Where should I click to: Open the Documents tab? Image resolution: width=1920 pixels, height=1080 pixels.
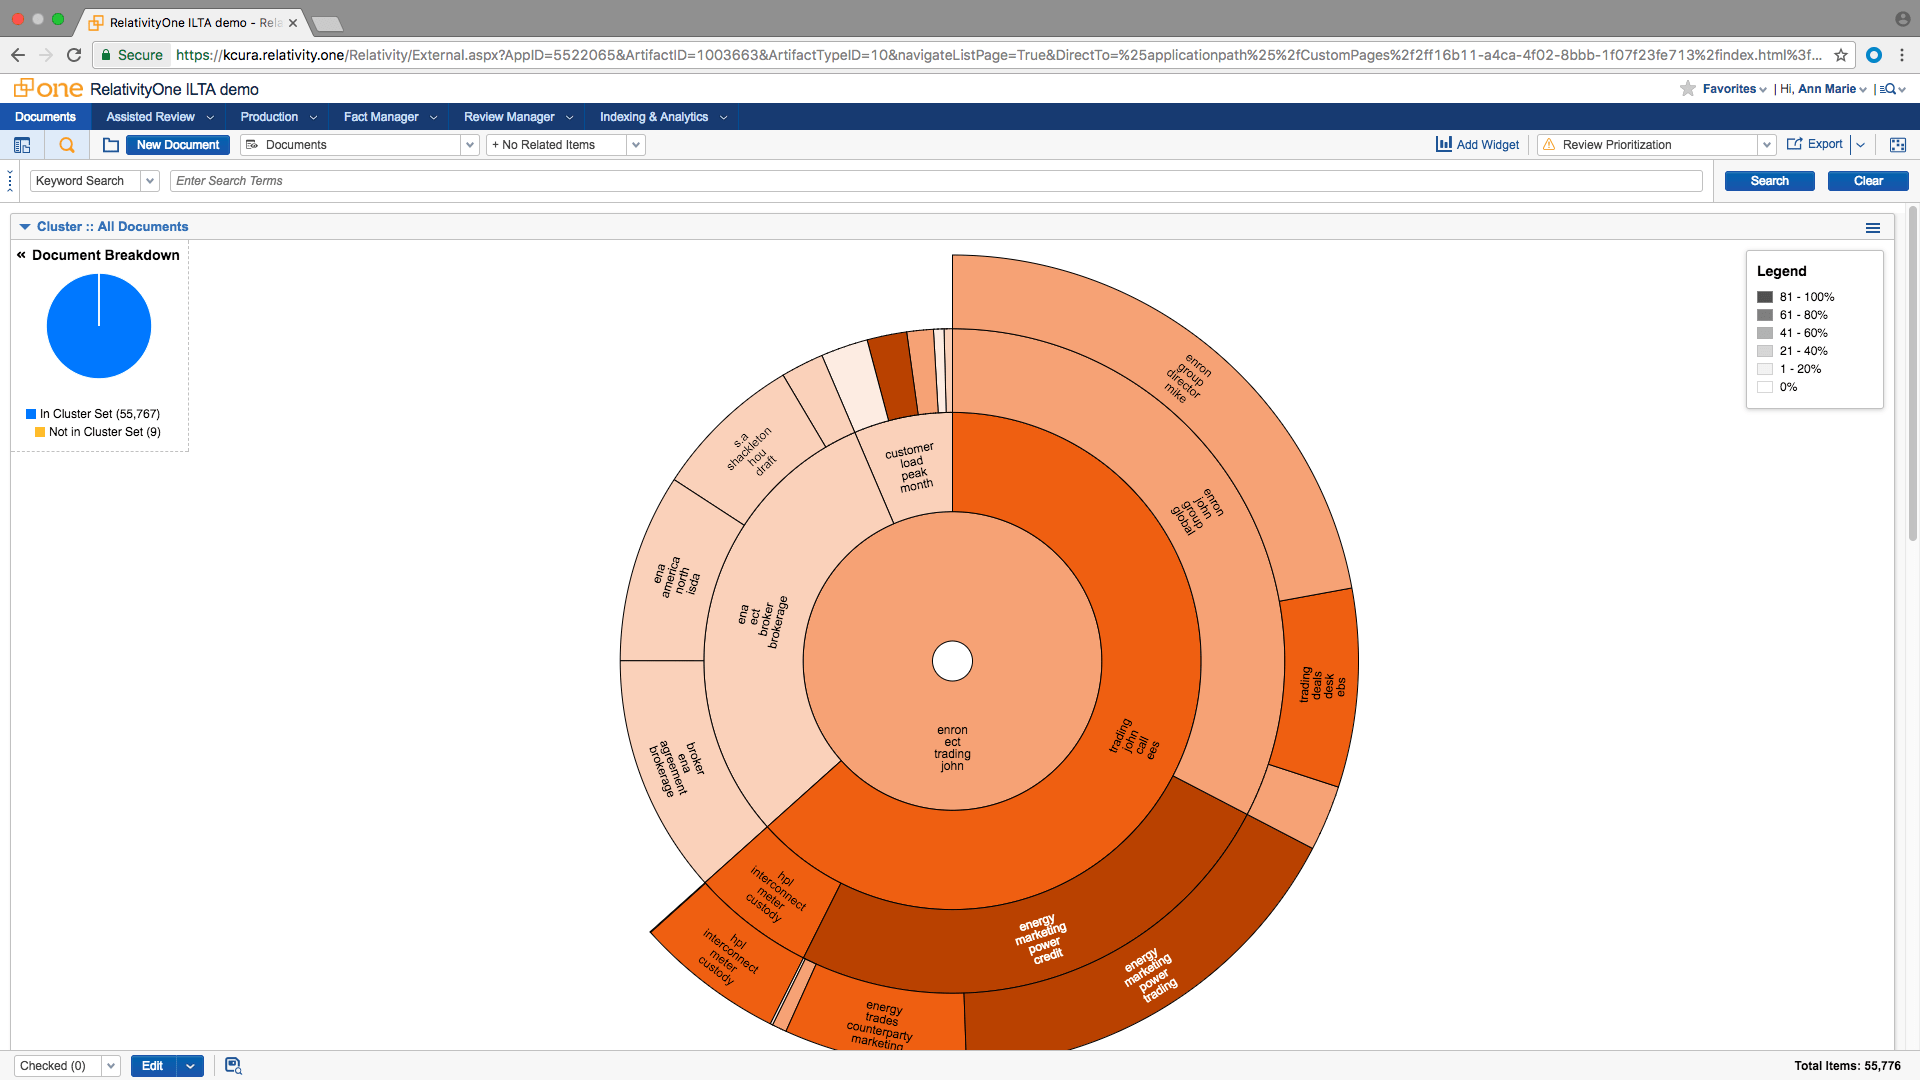coord(45,117)
